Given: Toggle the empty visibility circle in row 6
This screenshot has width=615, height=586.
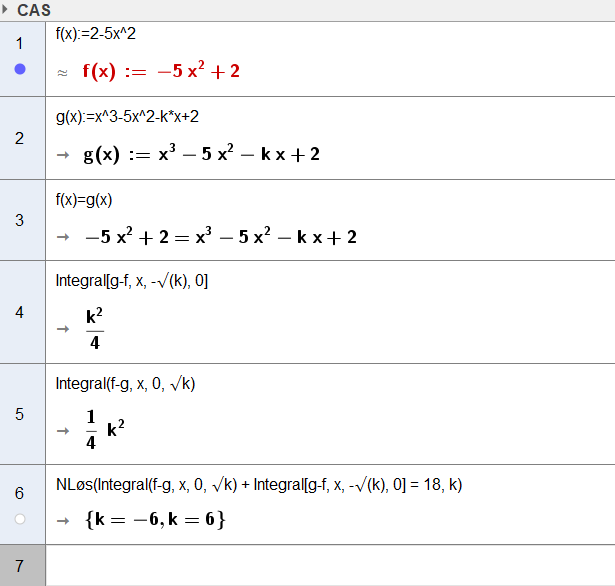Looking at the screenshot, I should [20, 519].
